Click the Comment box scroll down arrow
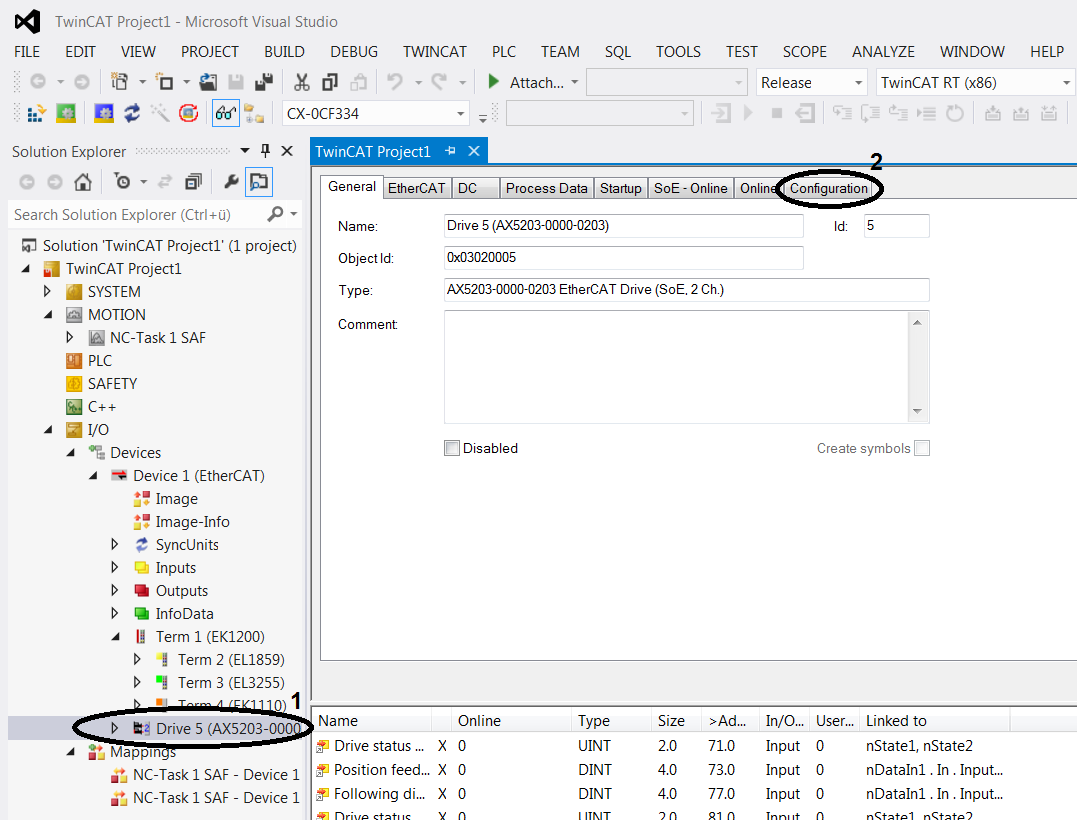The image size is (1077, 820). (918, 411)
